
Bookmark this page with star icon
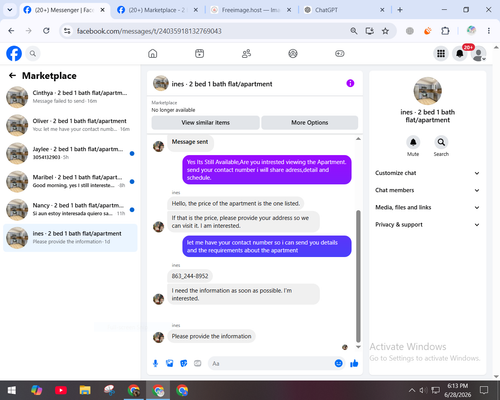(385, 31)
